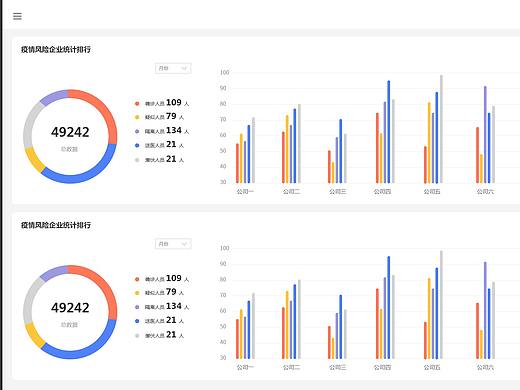The width and height of the screenshot is (520, 390).
Task: Select the "134" legend value in lower card
Action: pos(174,306)
